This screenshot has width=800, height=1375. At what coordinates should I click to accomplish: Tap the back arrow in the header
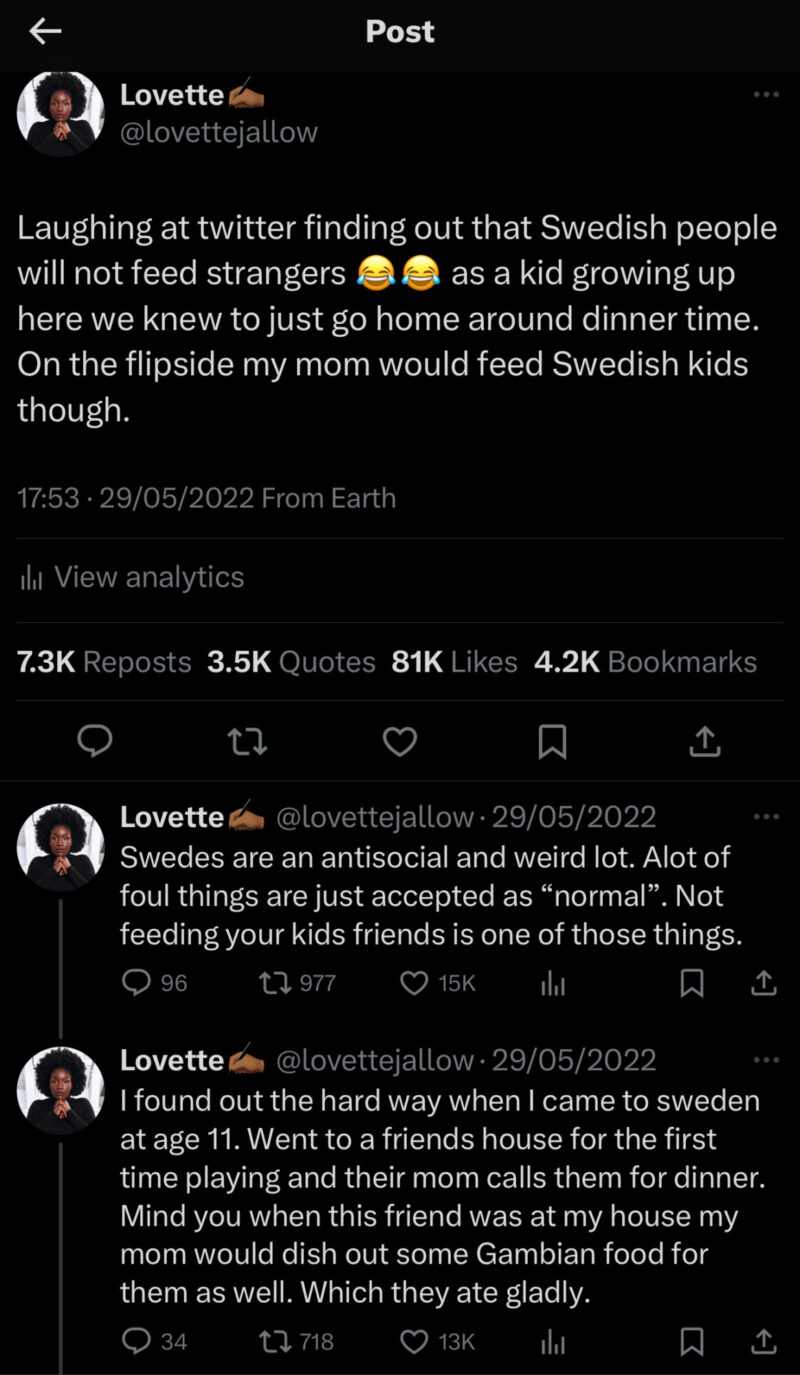45,32
